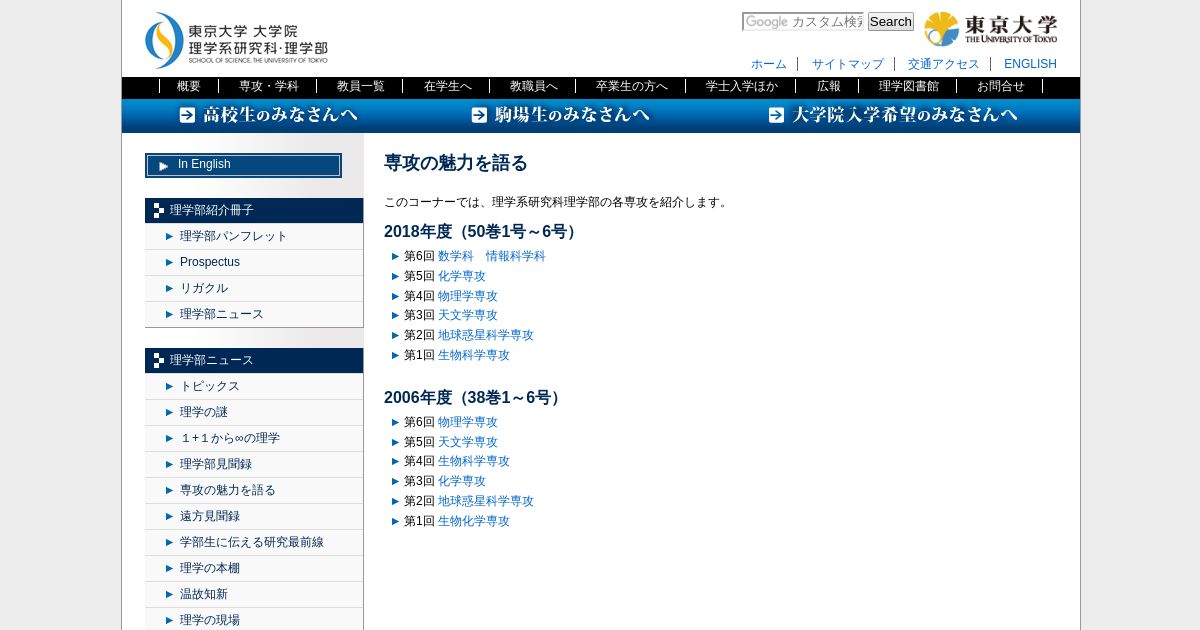Click the arrow icon beside 駒場生のみなさんへ

pos(479,115)
